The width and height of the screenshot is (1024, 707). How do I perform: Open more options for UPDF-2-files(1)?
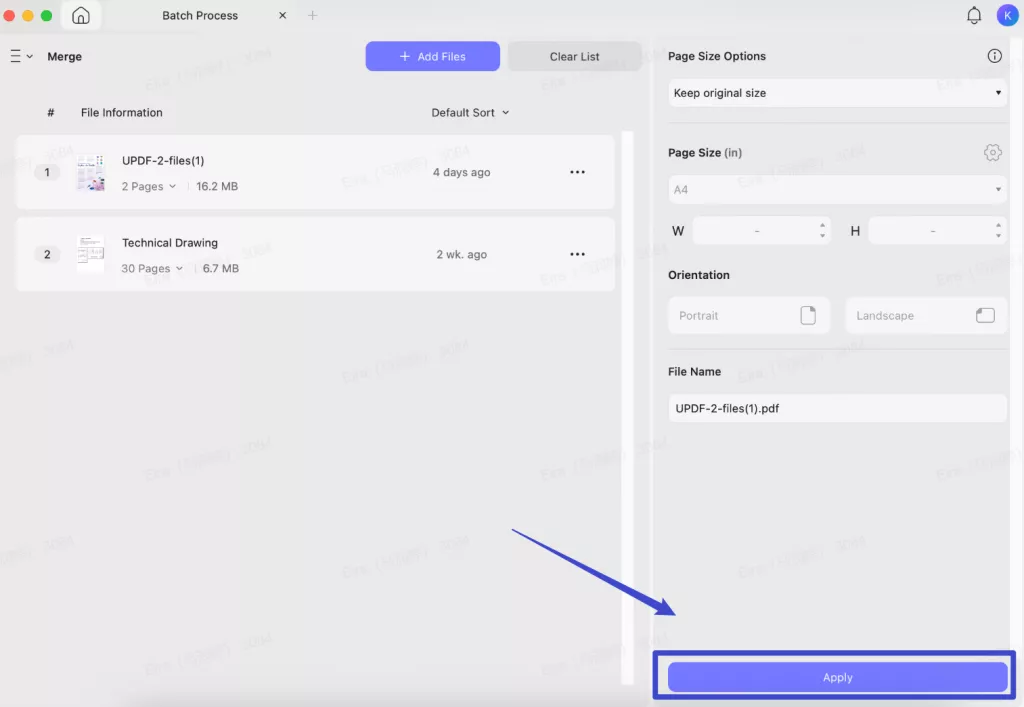(577, 172)
